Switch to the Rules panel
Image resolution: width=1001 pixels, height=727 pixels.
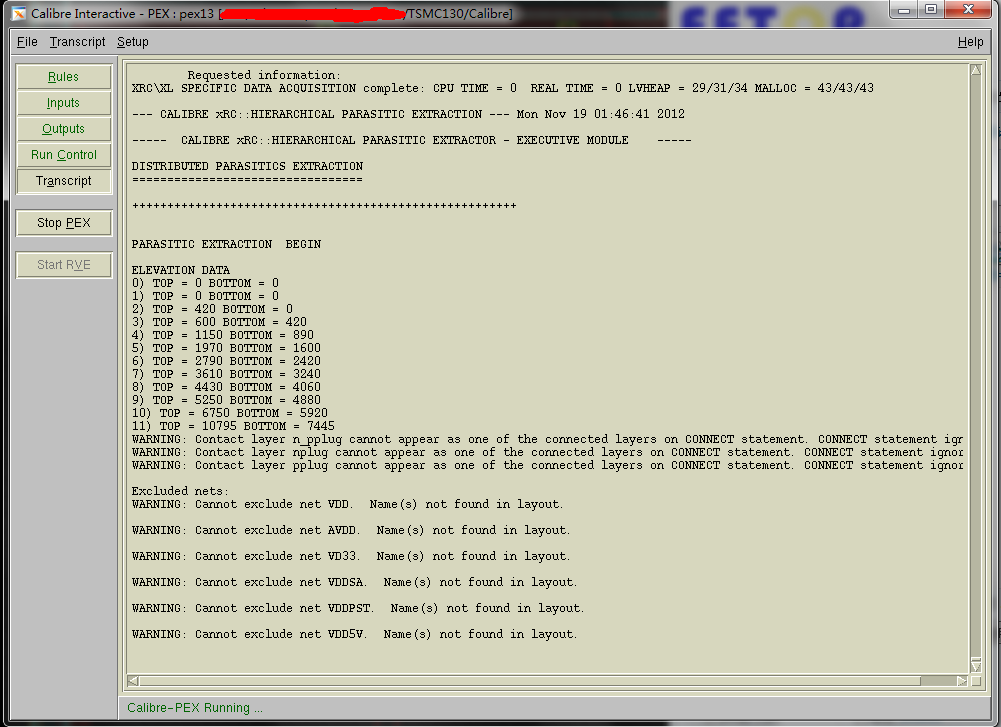pyautogui.click(x=63, y=77)
